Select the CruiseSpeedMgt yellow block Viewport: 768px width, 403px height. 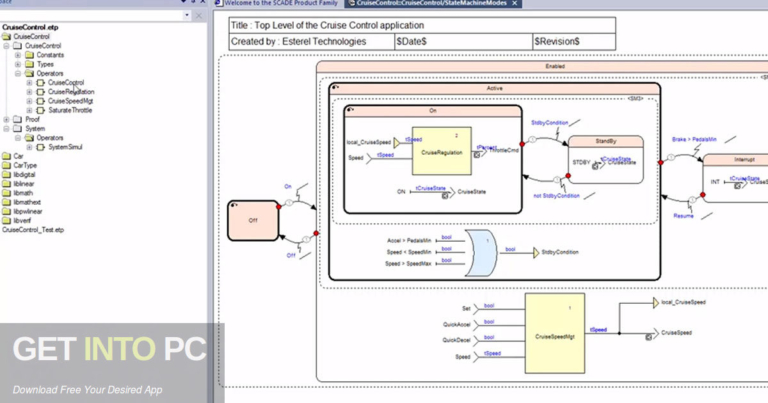point(555,333)
